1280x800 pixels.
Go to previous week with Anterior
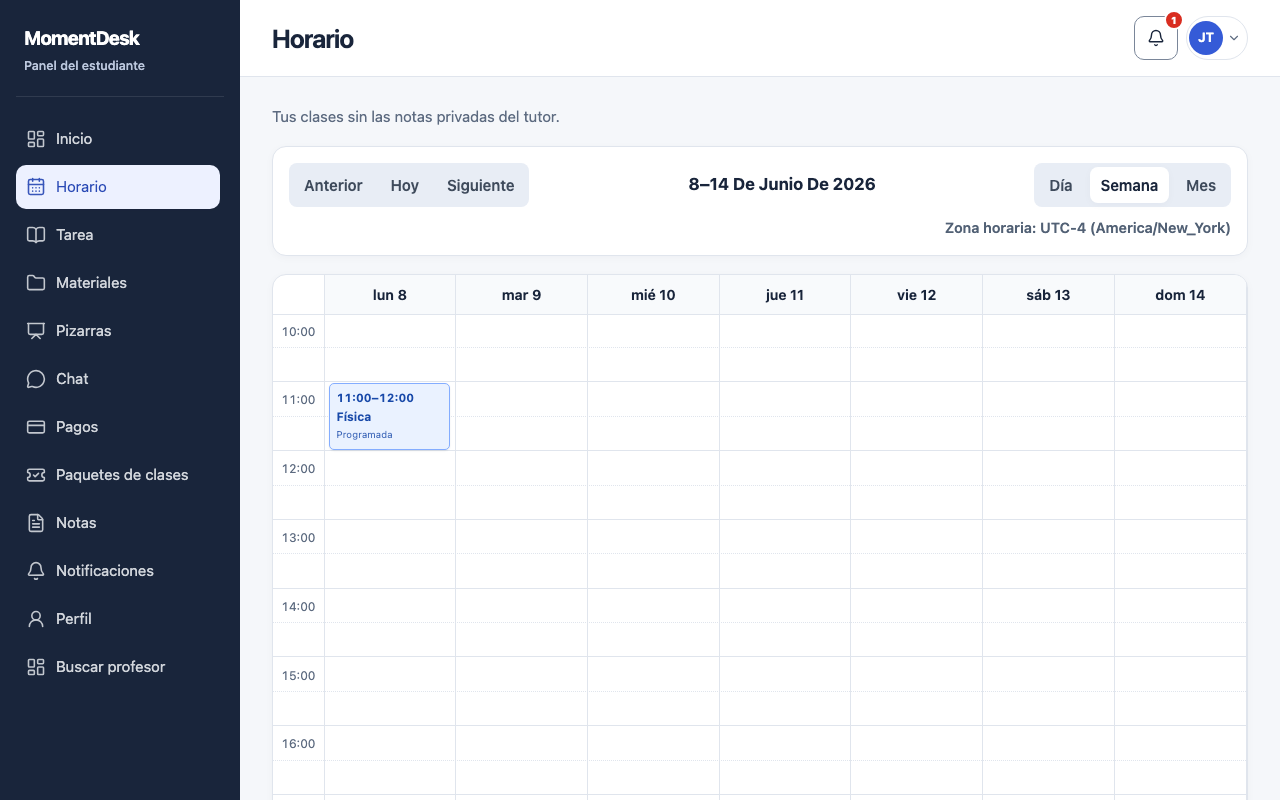(x=333, y=185)
